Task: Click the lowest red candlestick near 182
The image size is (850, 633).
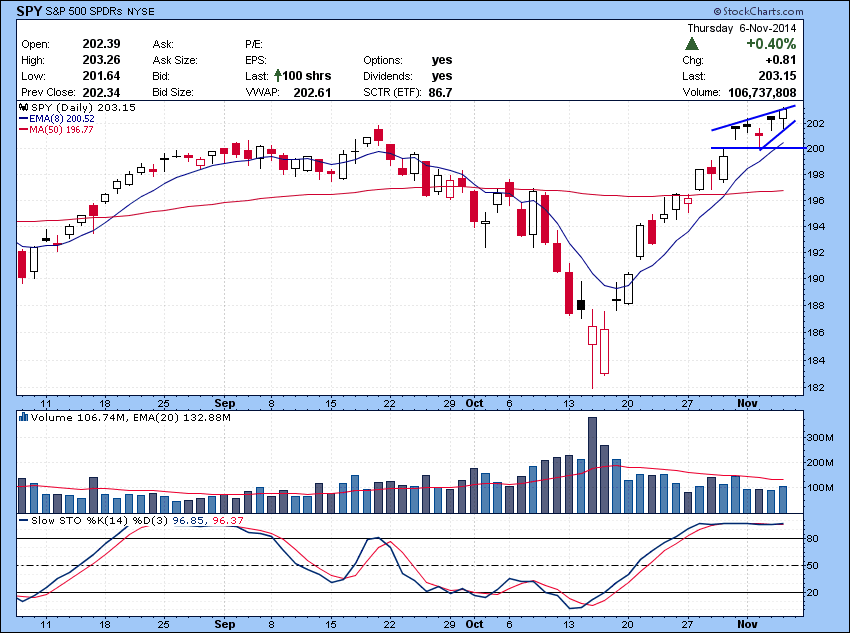Action: (593, 349)
